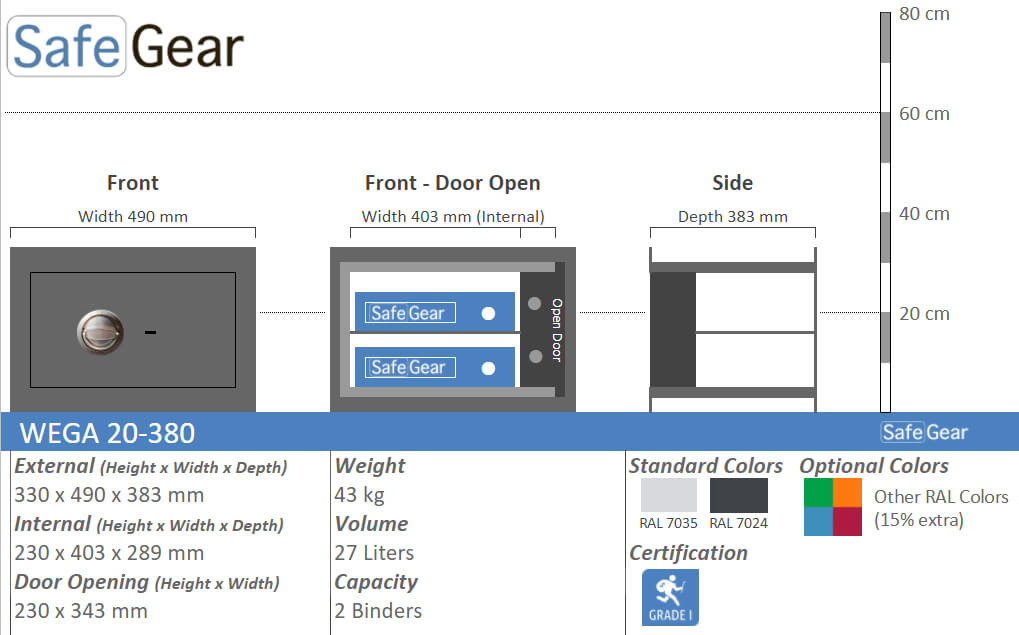Viewport: 1019px width, 635px height.
Task: Click the lower SafeGear binder in open safe
Action: tap(435, 367)
